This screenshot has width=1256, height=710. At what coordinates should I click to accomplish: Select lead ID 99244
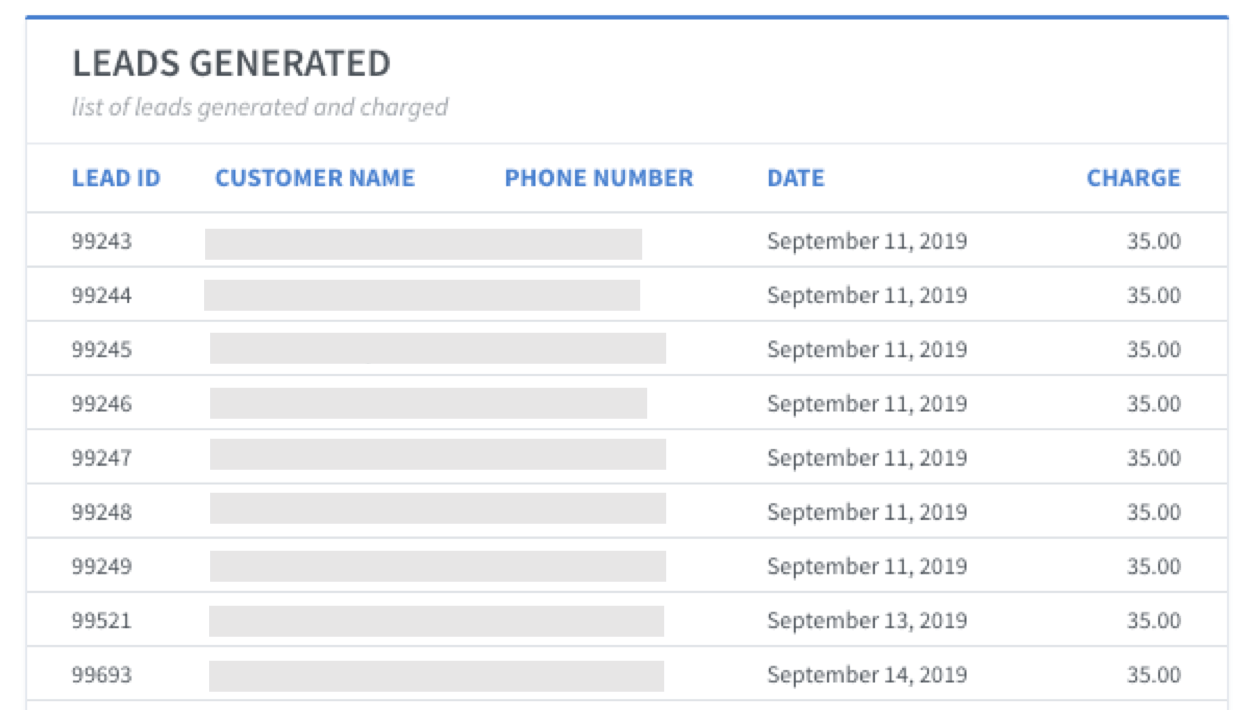[x=101, y=295]
